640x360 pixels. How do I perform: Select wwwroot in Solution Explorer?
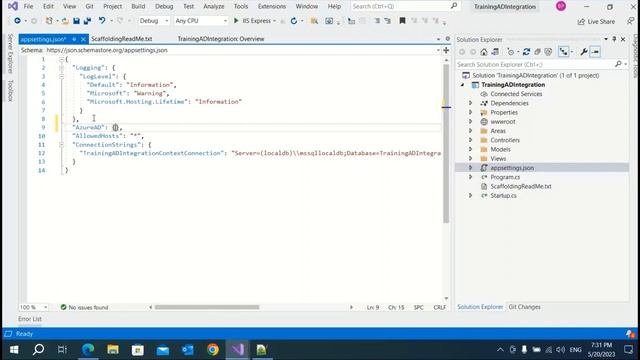pos(502,122)
